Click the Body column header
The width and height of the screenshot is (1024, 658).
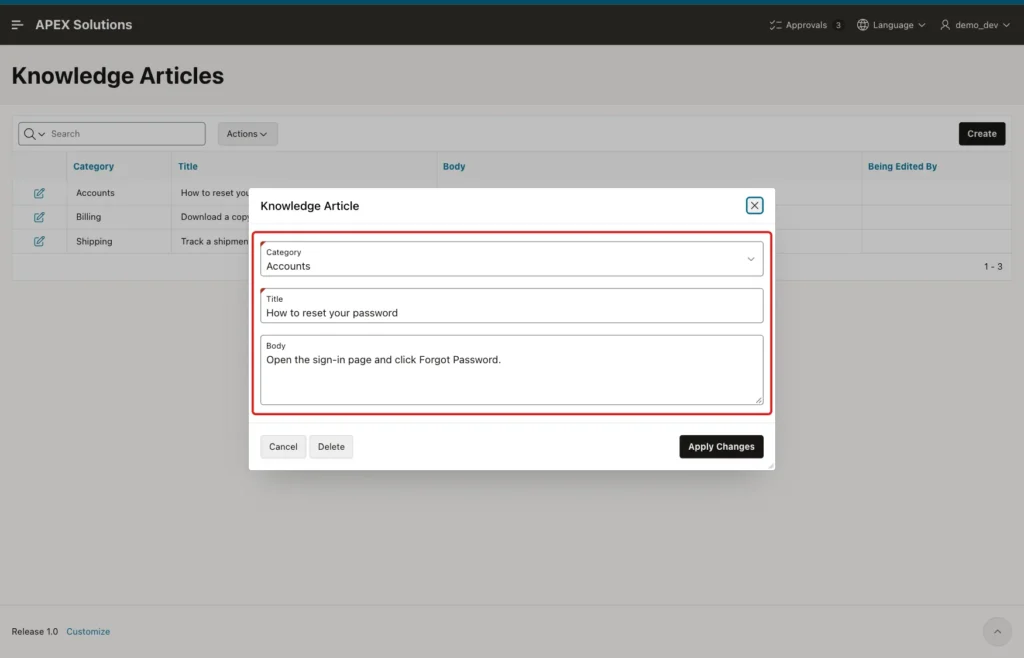(454, 166)
